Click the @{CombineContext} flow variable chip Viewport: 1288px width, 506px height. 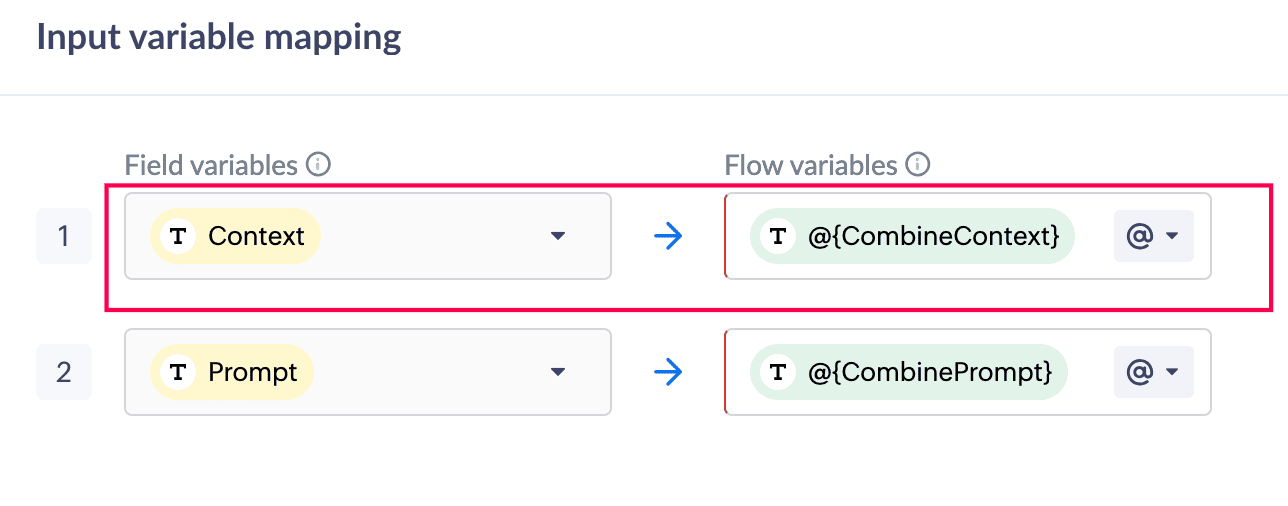coord(932,237)
